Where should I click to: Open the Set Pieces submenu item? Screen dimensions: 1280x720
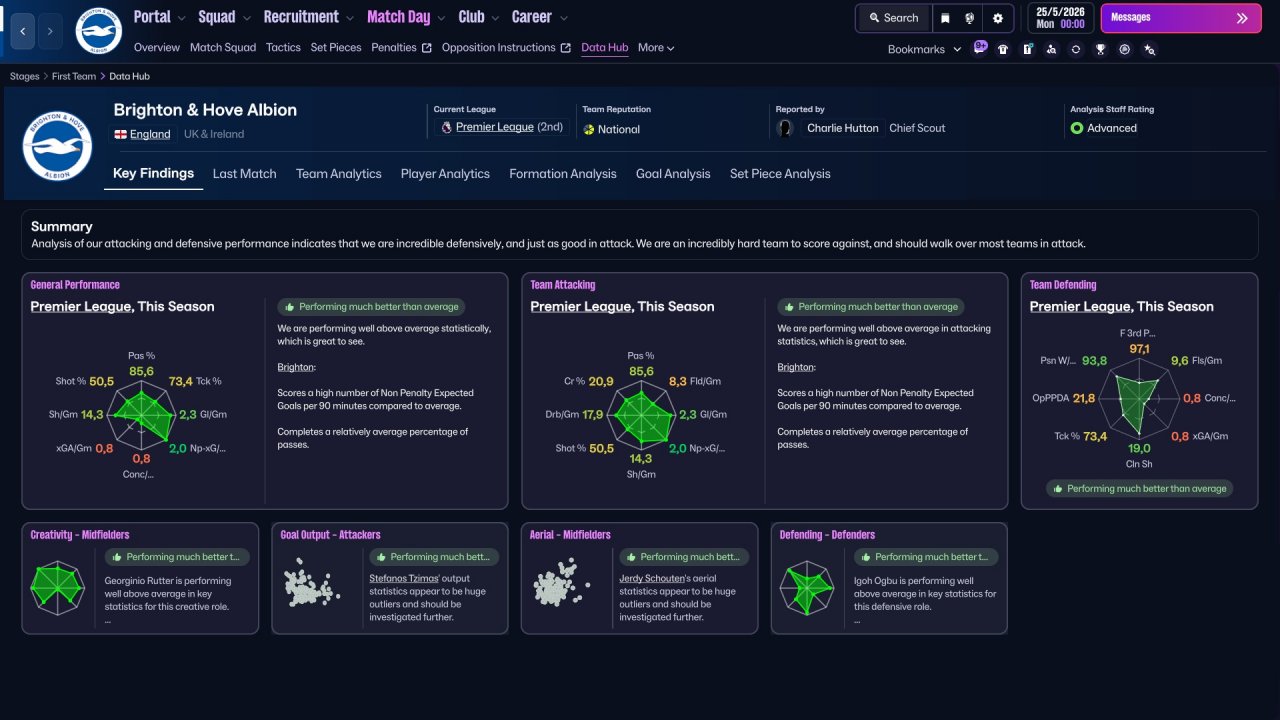[336, 48]
